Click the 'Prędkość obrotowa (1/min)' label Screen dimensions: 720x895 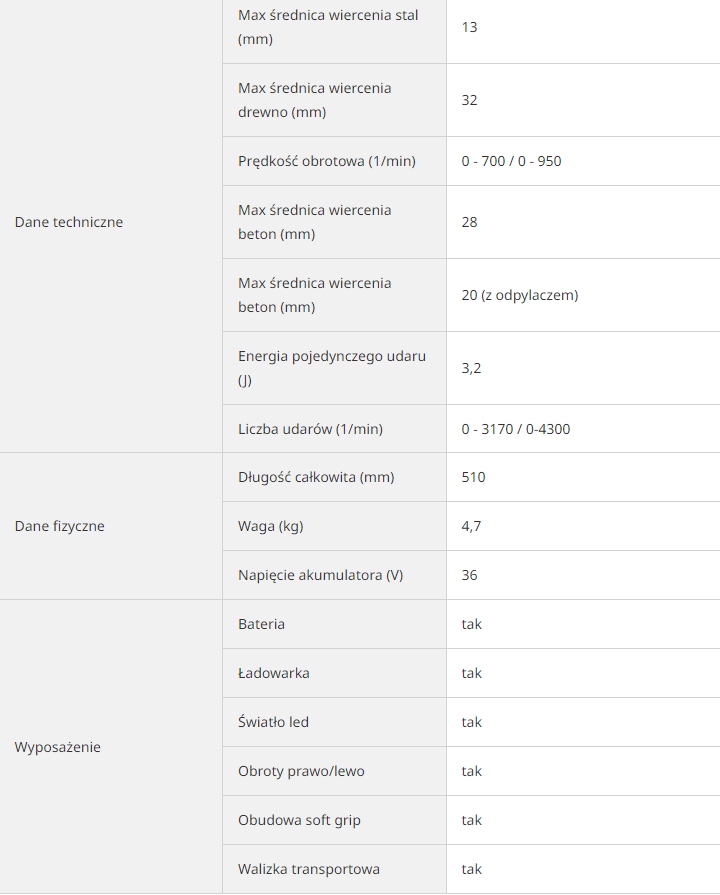click(327, 161)
